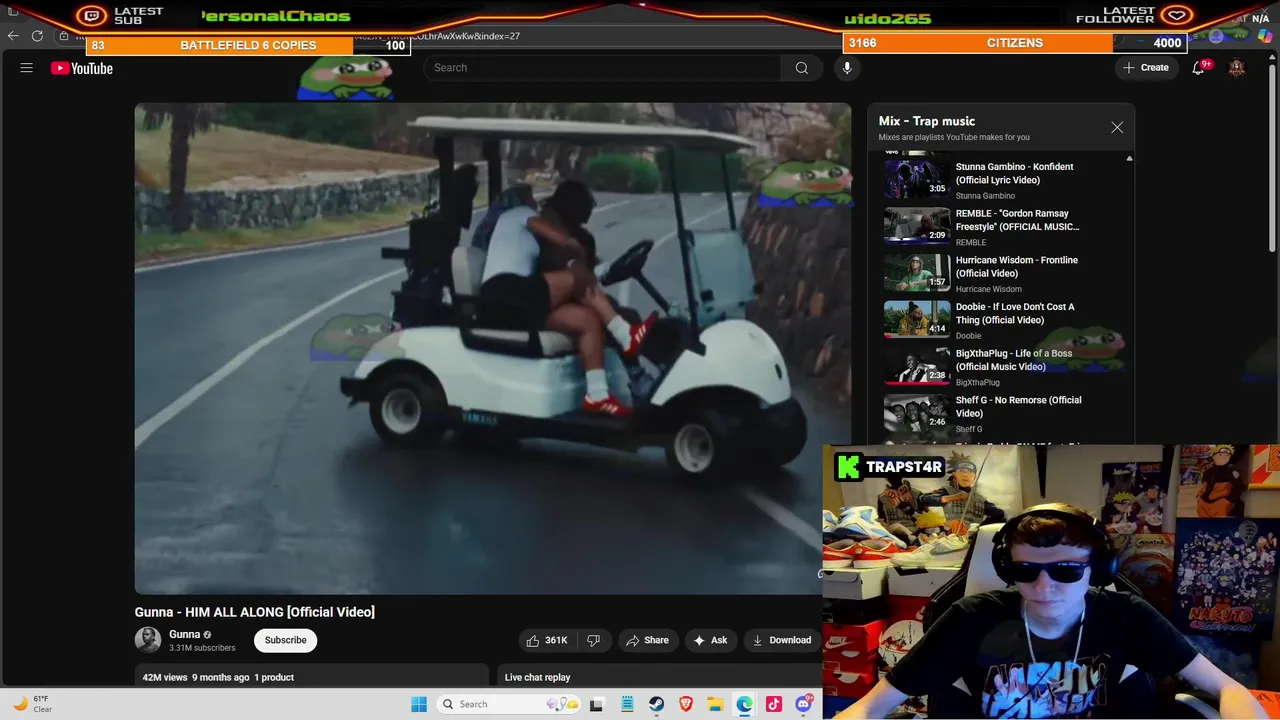Image resolution: width=1280 pixels, height=720 pixels.
Task: Reload the page in the browser
Action: (37, 36)
